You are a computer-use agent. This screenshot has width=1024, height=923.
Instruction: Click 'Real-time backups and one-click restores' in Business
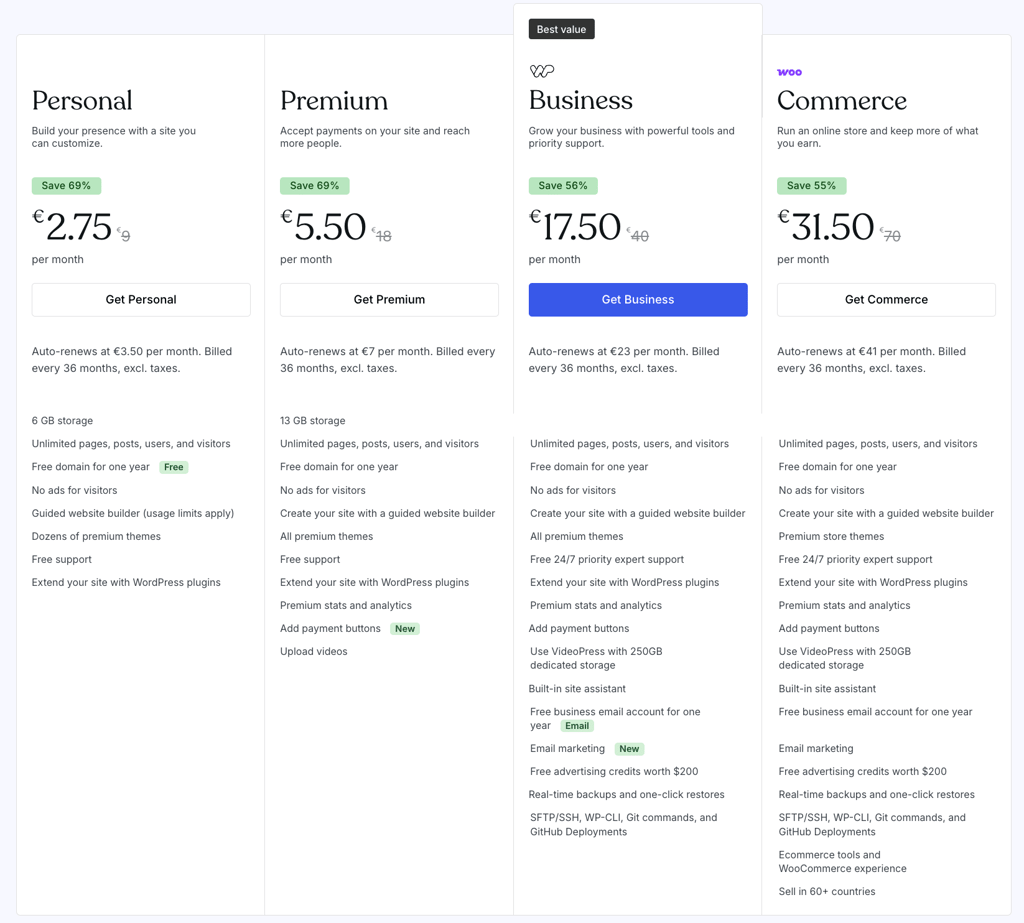tap(627, 794)
